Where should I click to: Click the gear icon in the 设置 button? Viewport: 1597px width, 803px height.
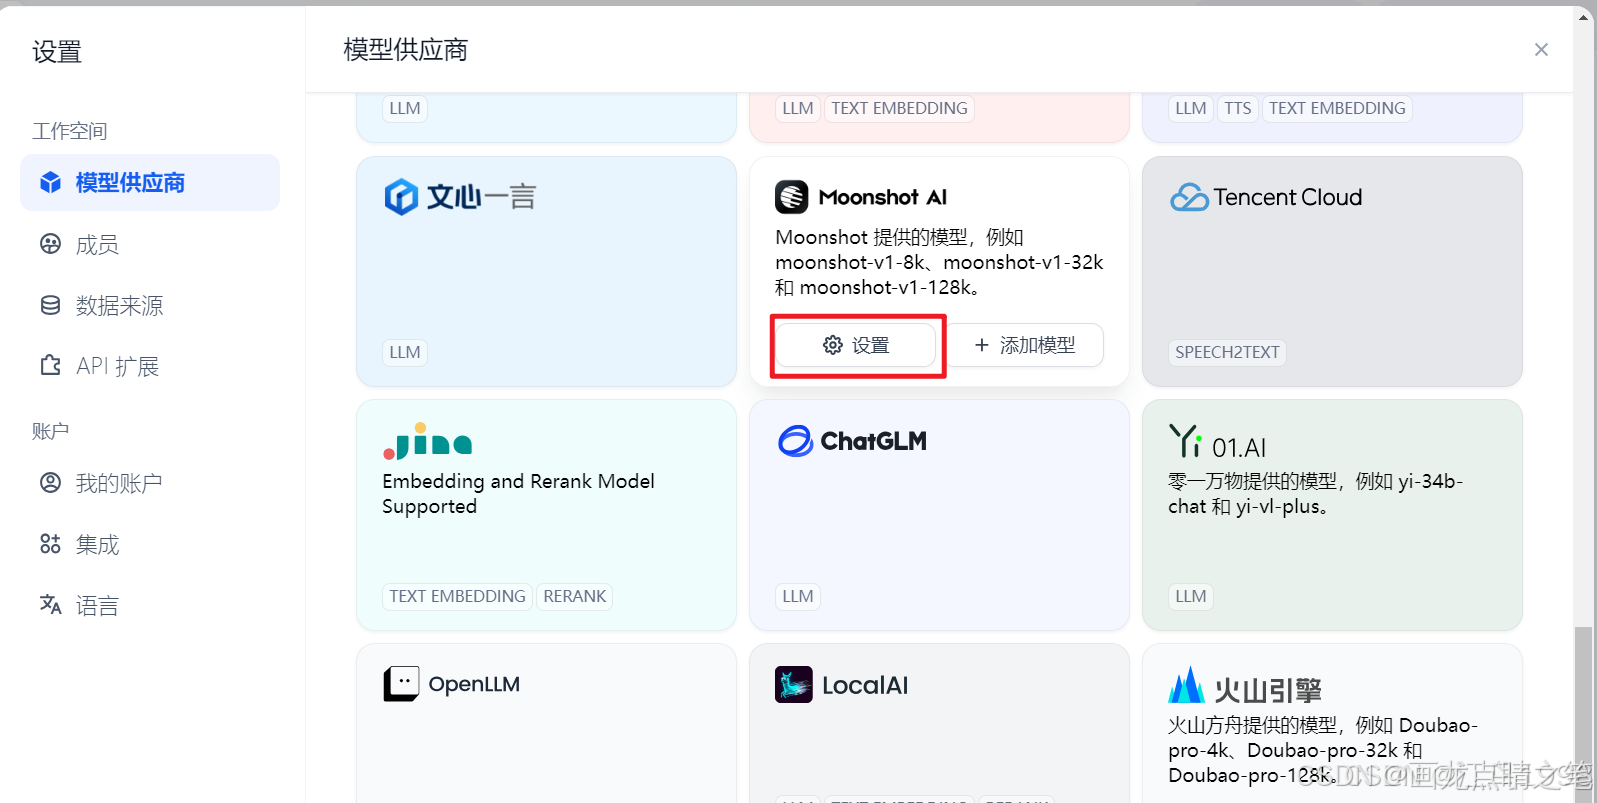pyautogui.click(x=833, y=345)
